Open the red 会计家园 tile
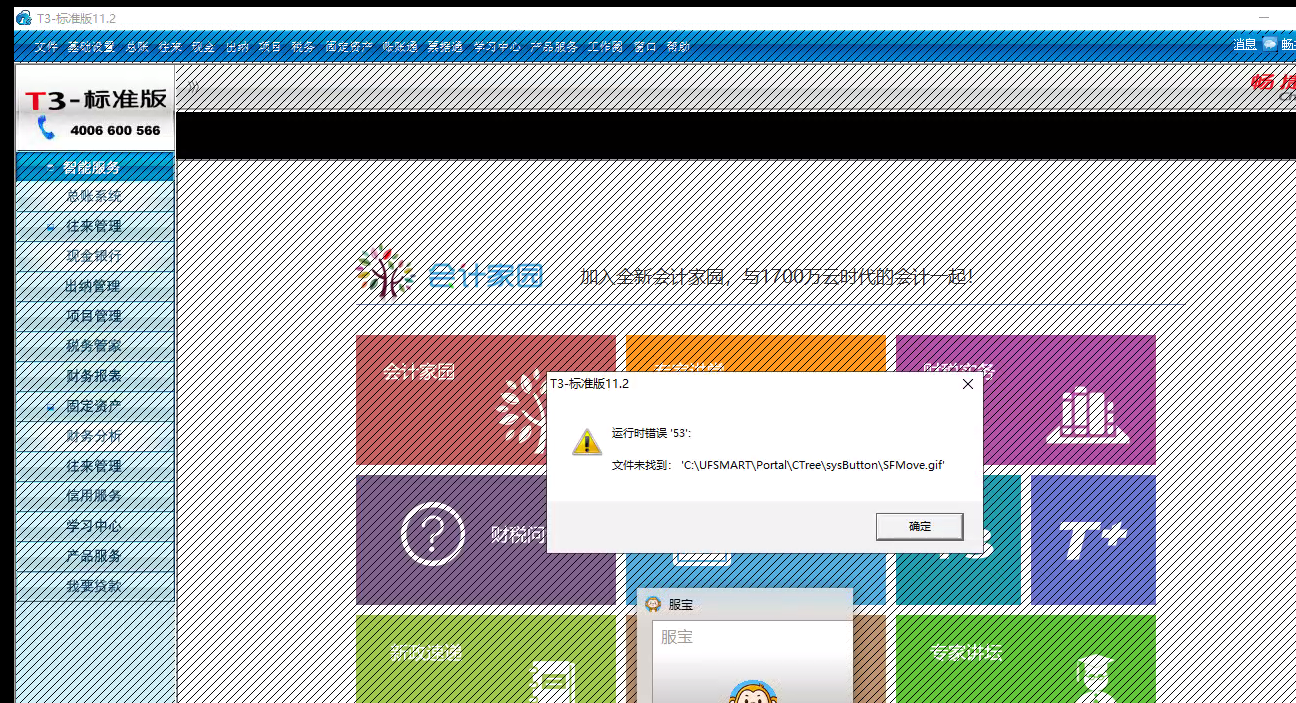 (485, 400)
